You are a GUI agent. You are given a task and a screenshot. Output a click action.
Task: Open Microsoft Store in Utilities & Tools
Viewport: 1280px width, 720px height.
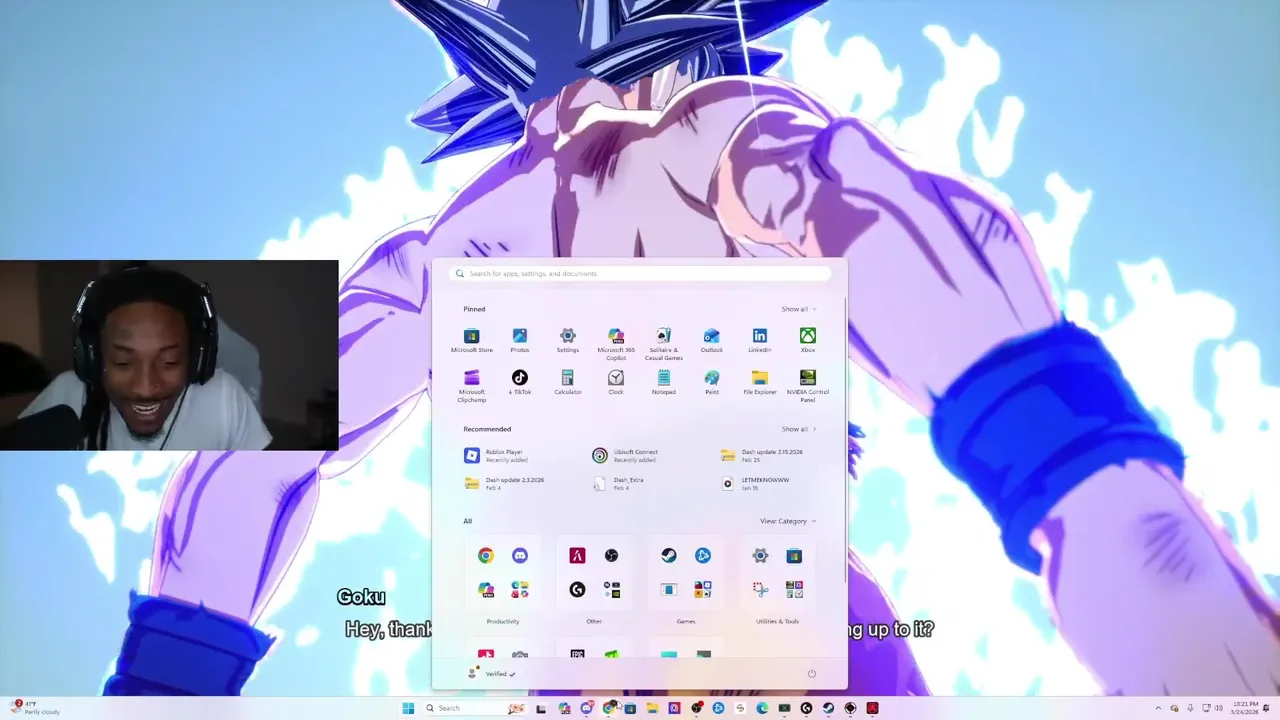(x=794, y=555)
